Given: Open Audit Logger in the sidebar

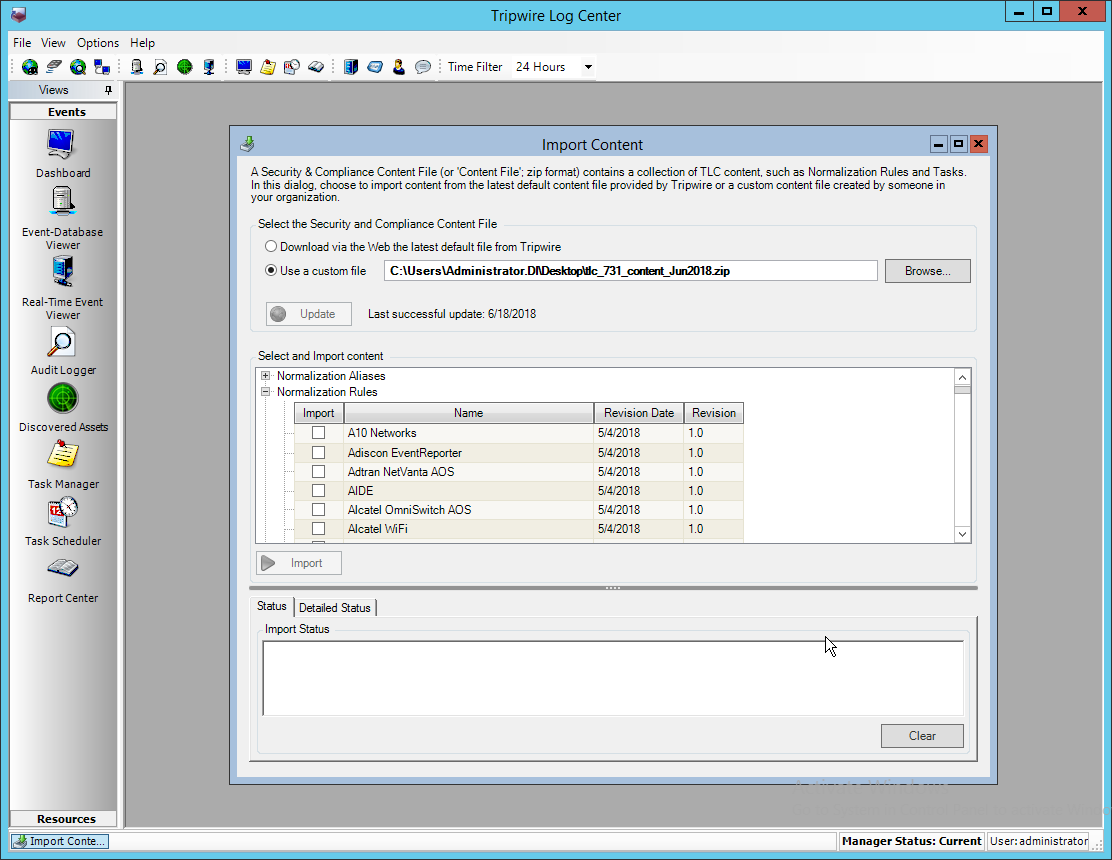Looking at the screenshot, I should (x=62, y=352).
